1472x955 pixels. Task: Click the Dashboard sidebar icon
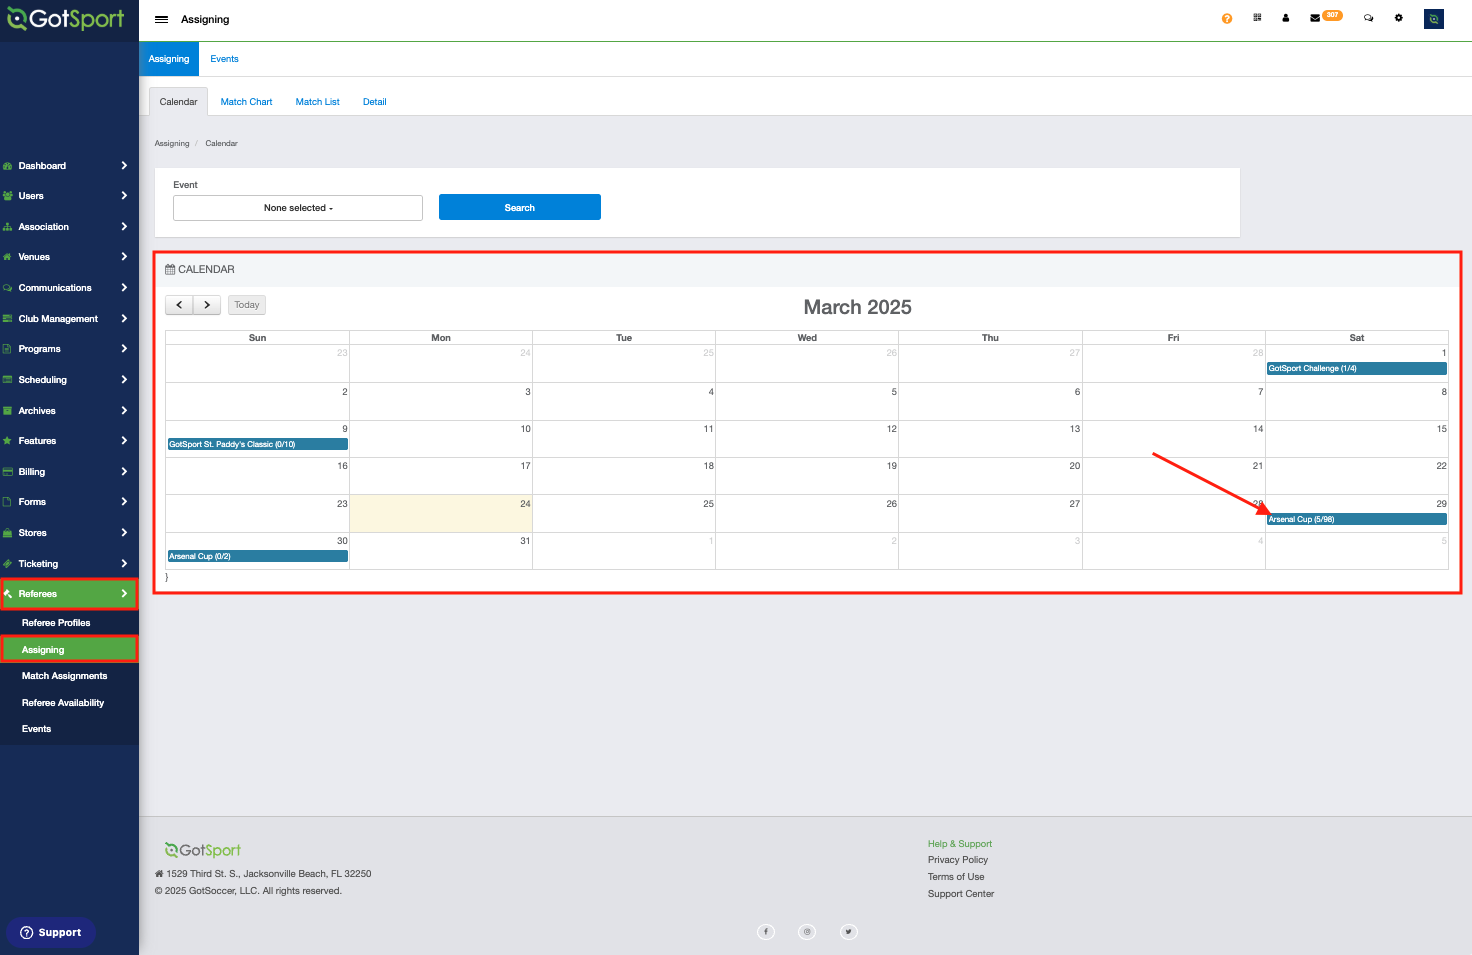point(8,166)
